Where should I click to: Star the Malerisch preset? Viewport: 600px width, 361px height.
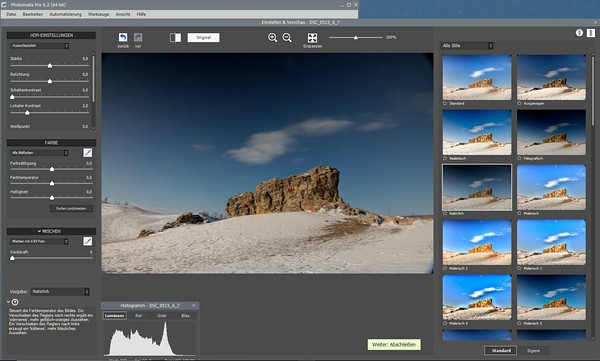(x=519, y=213)
